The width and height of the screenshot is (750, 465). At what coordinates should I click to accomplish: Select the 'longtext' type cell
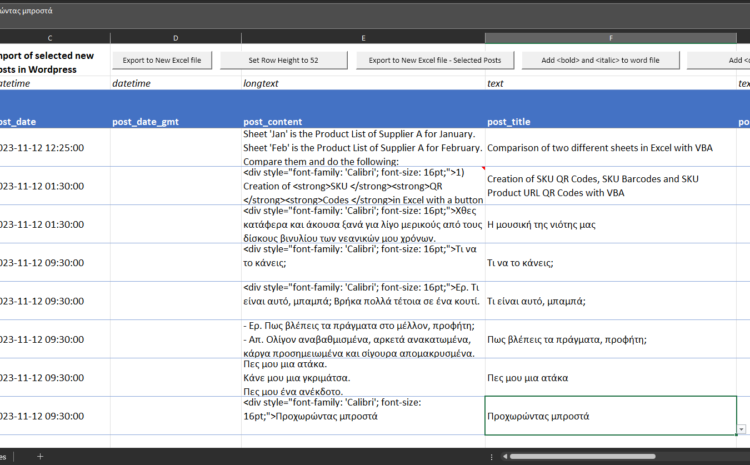tap(363, 83)
